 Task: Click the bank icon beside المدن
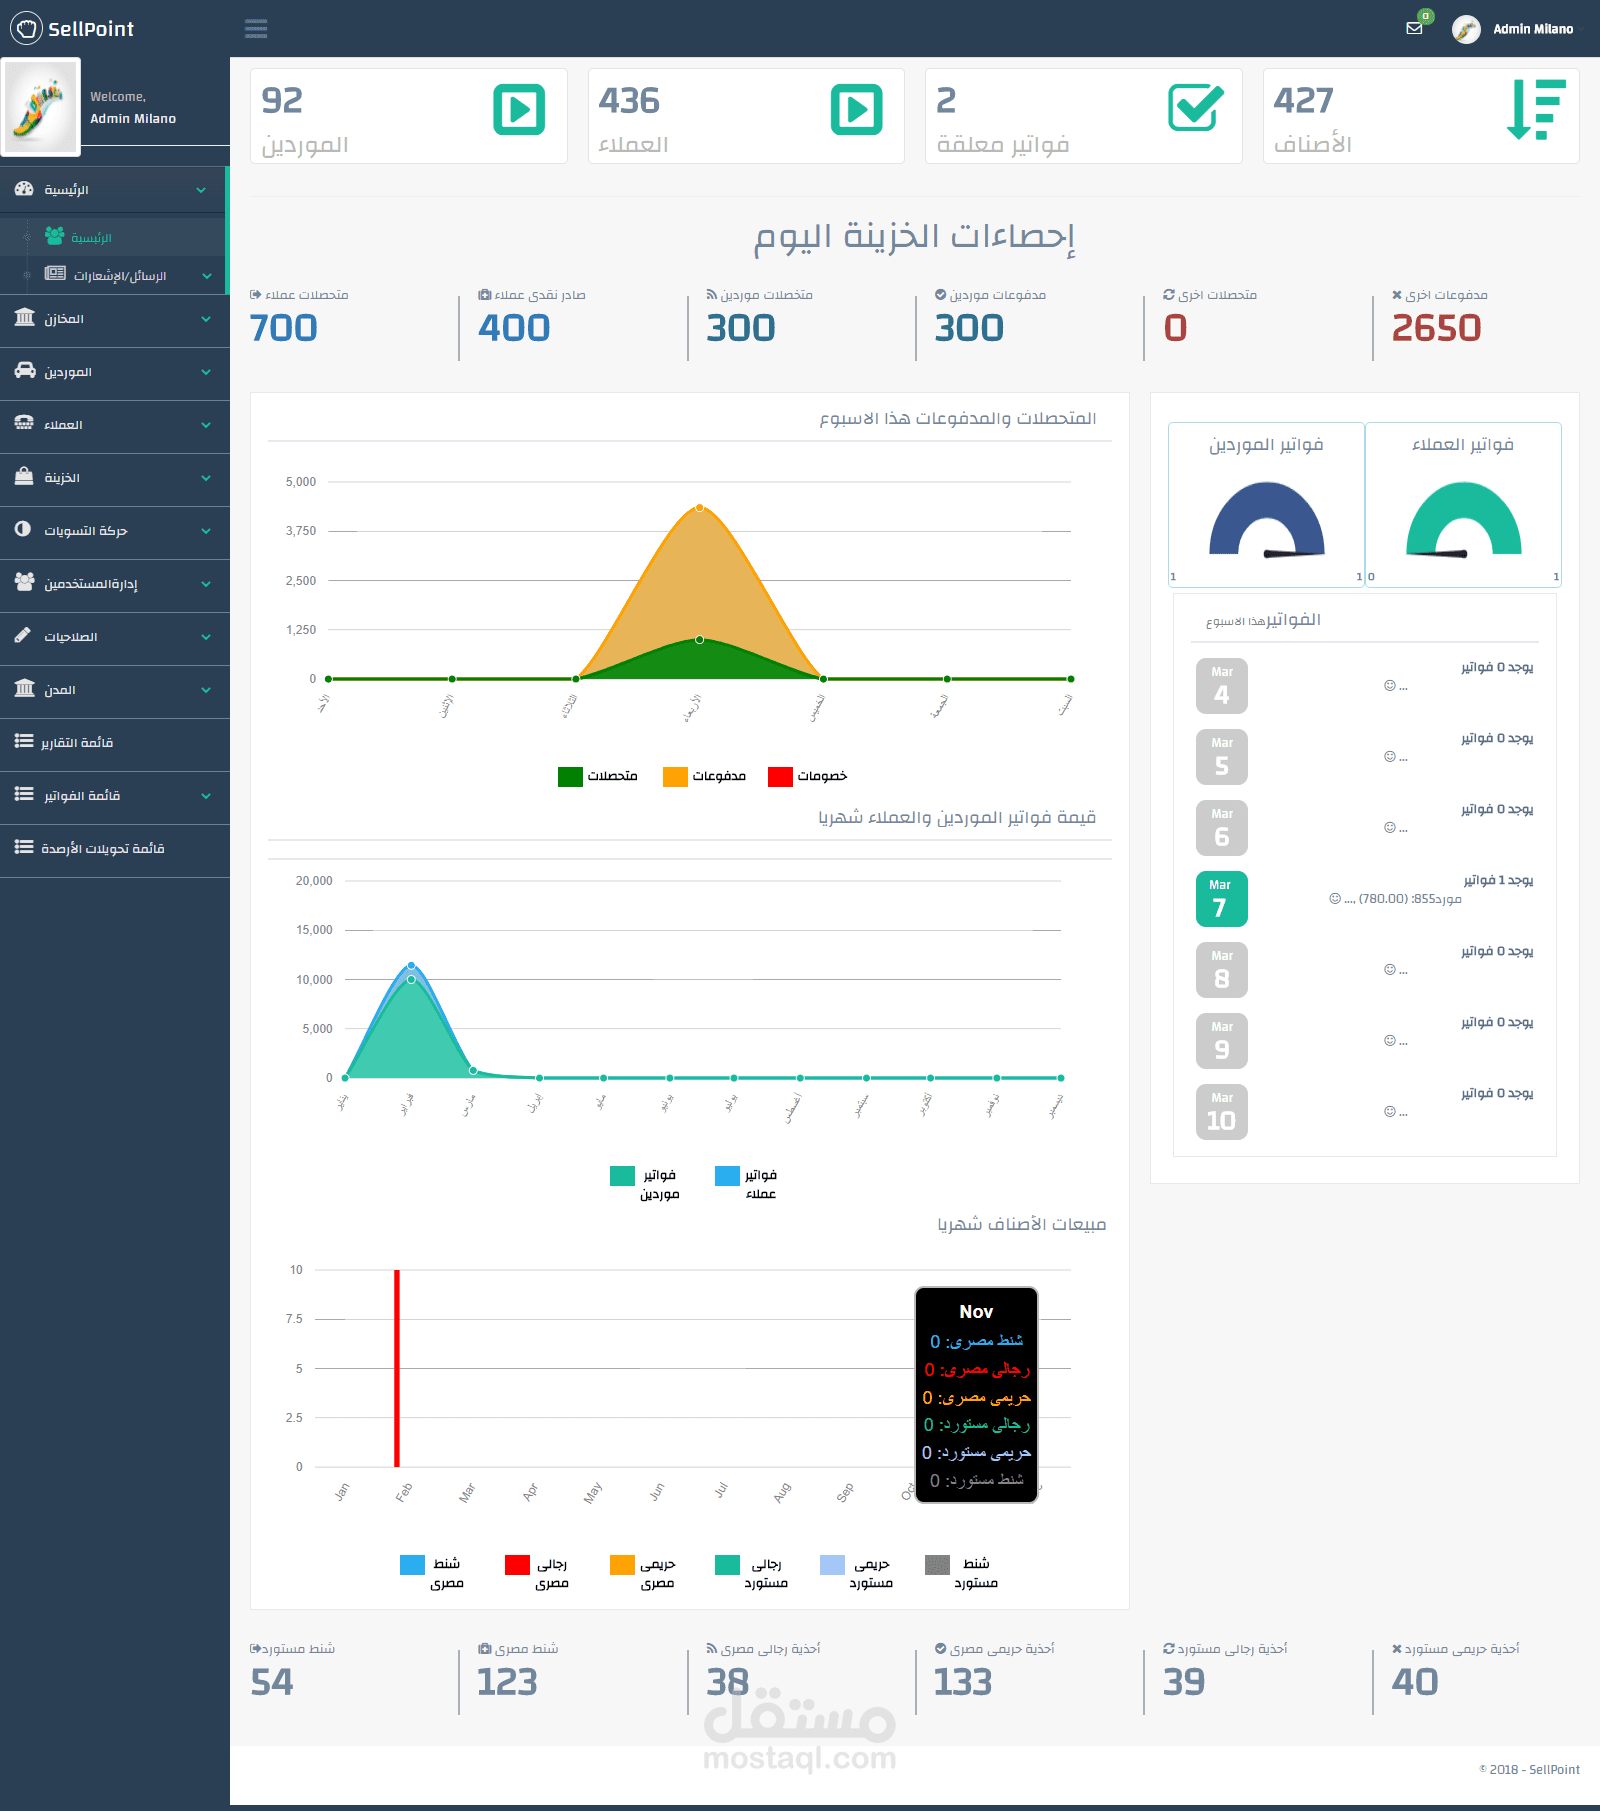tap(25, 688)
